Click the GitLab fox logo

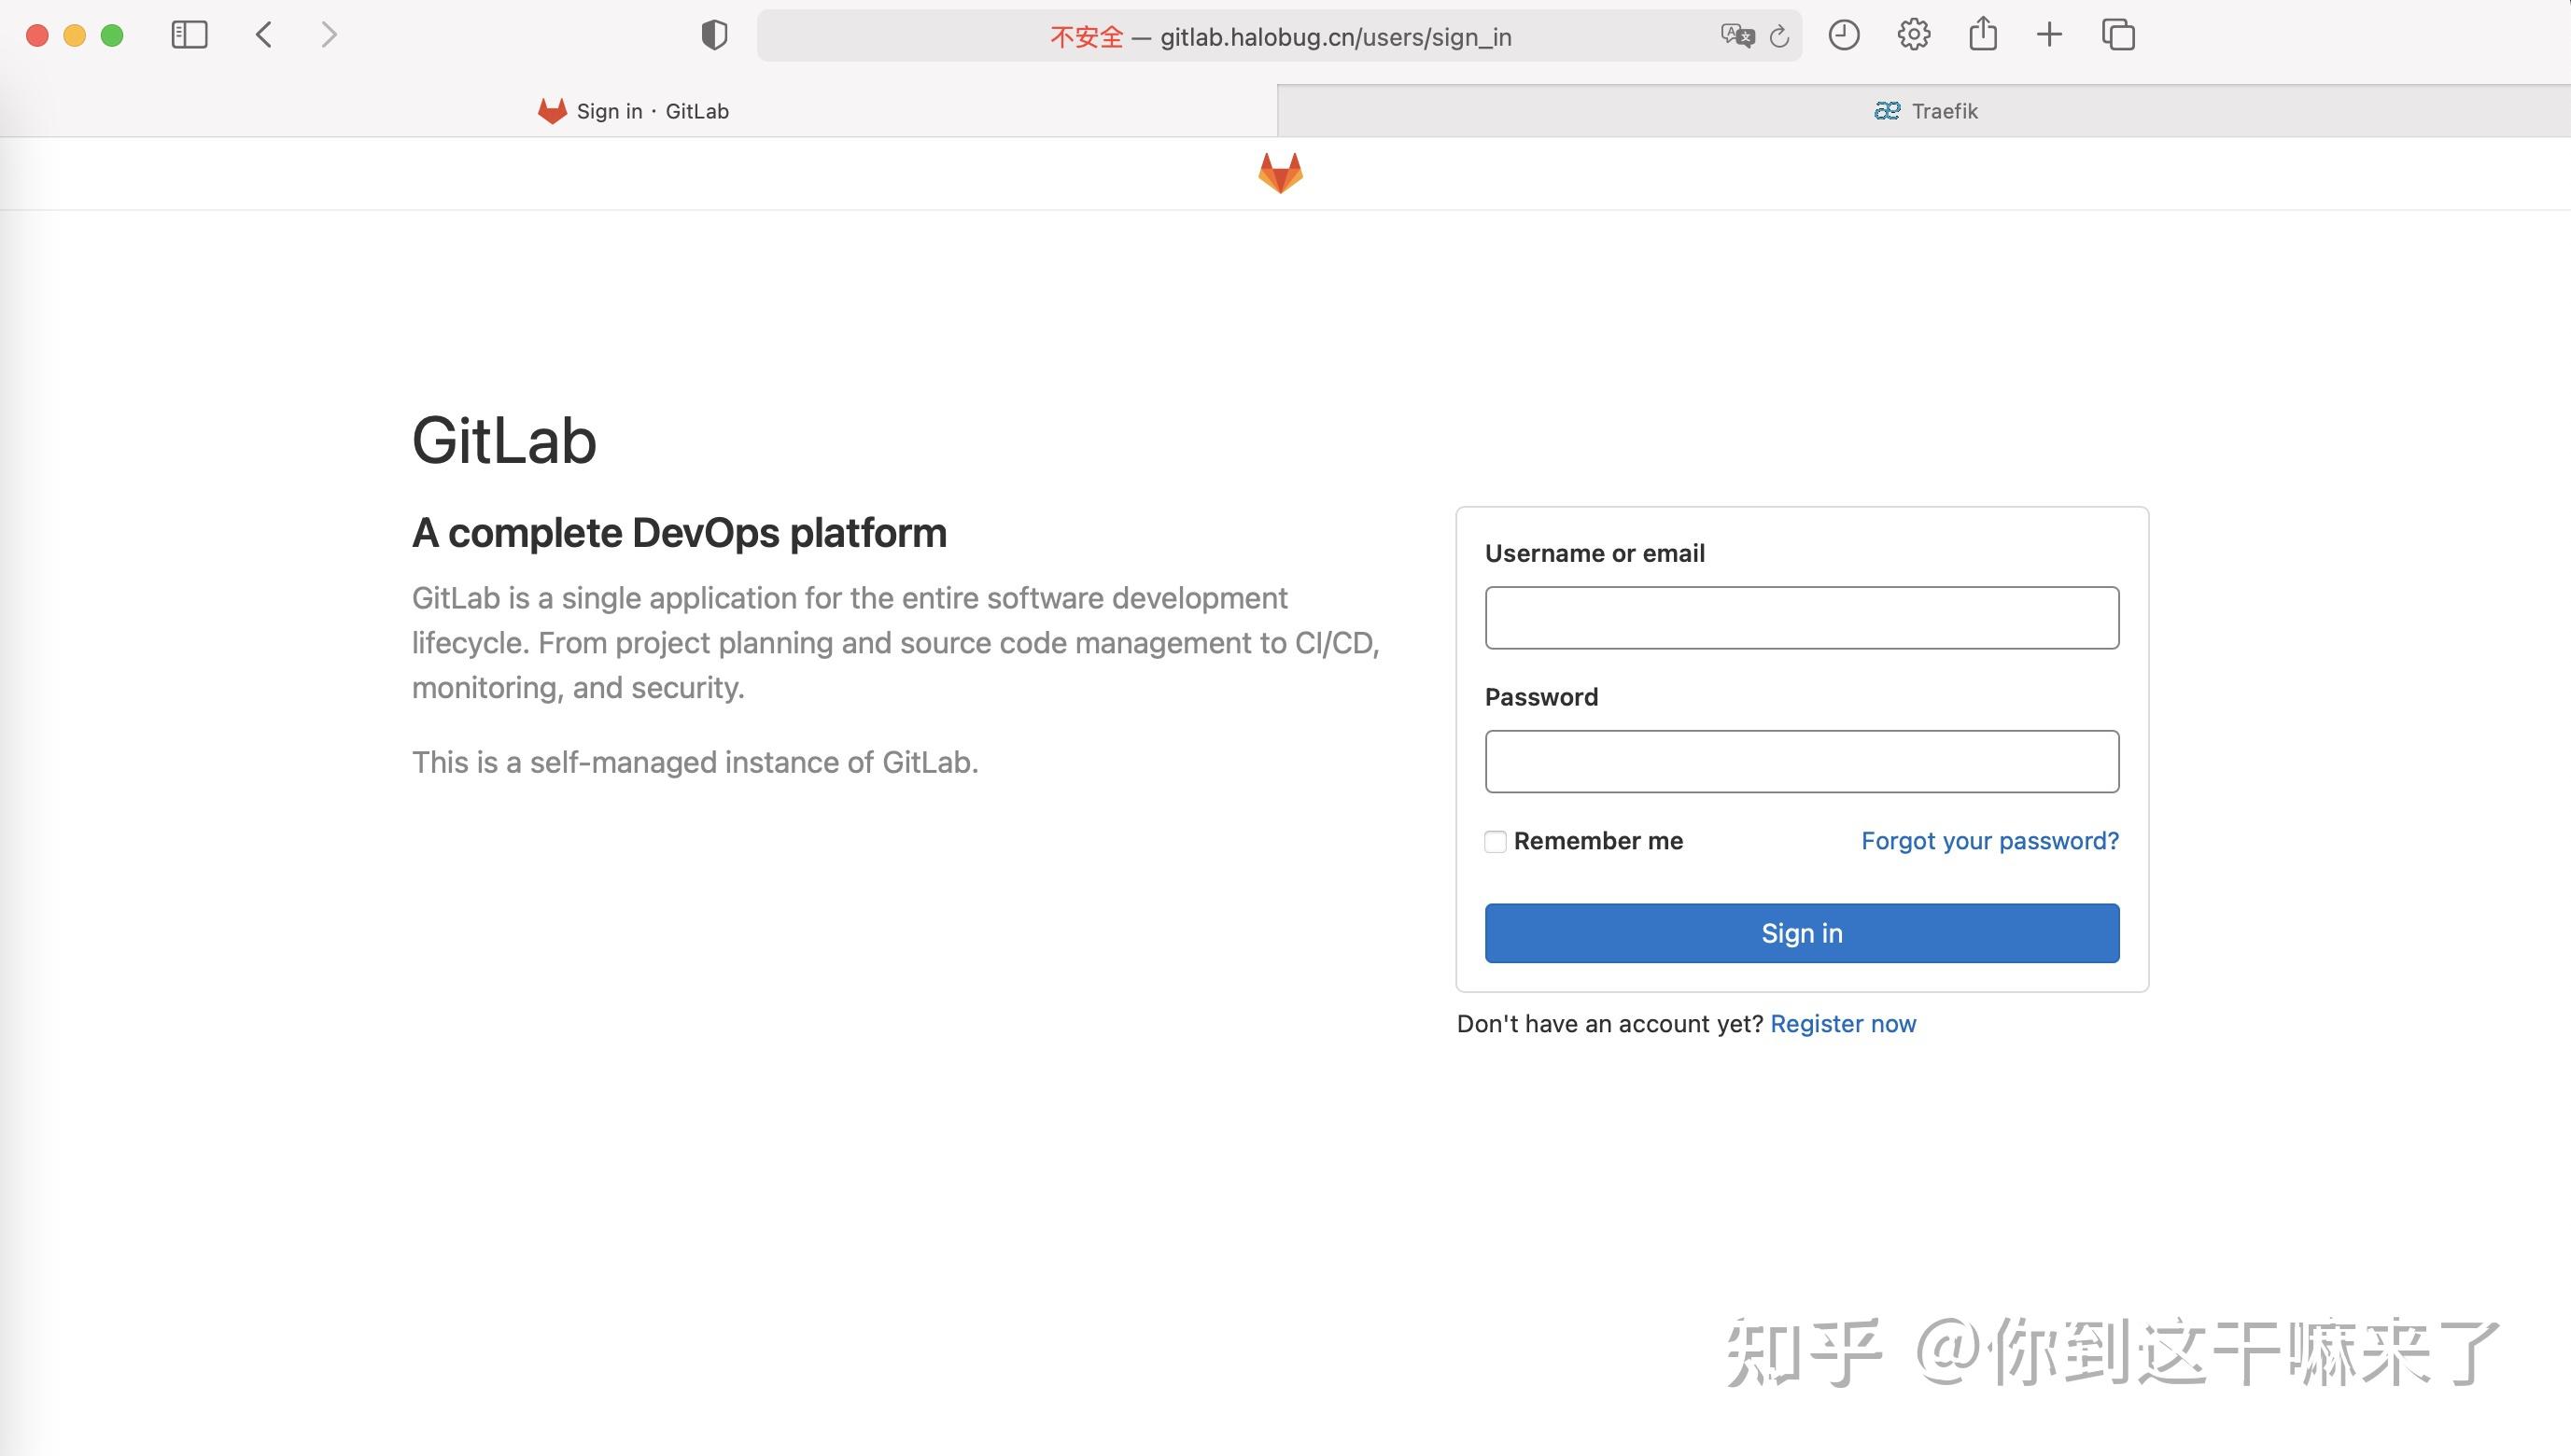click(1280, 172)
